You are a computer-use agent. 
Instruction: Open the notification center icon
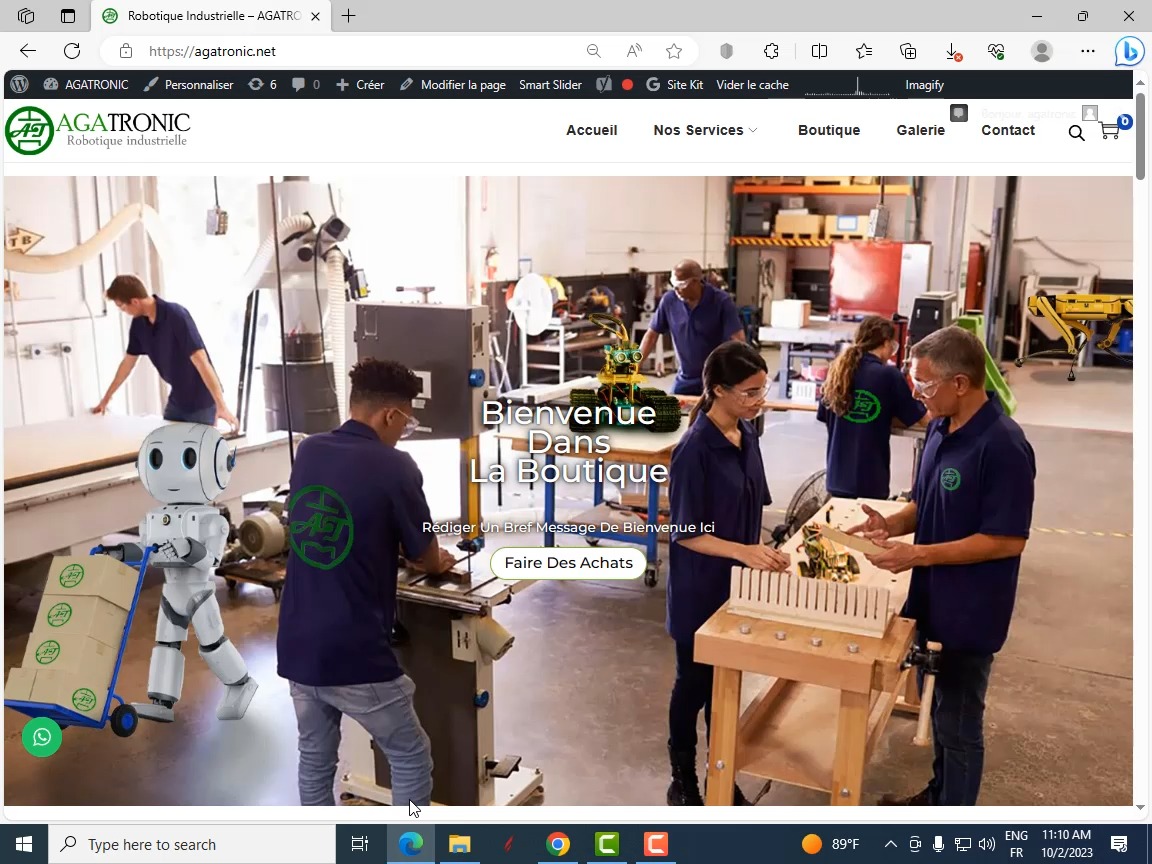1119,844
